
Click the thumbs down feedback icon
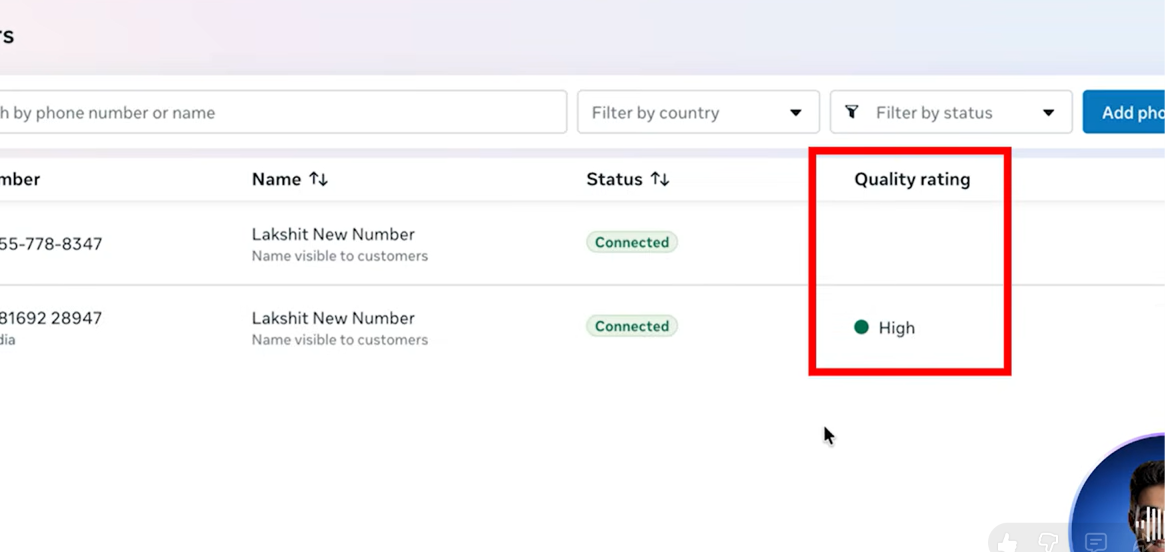[1048, 542]
